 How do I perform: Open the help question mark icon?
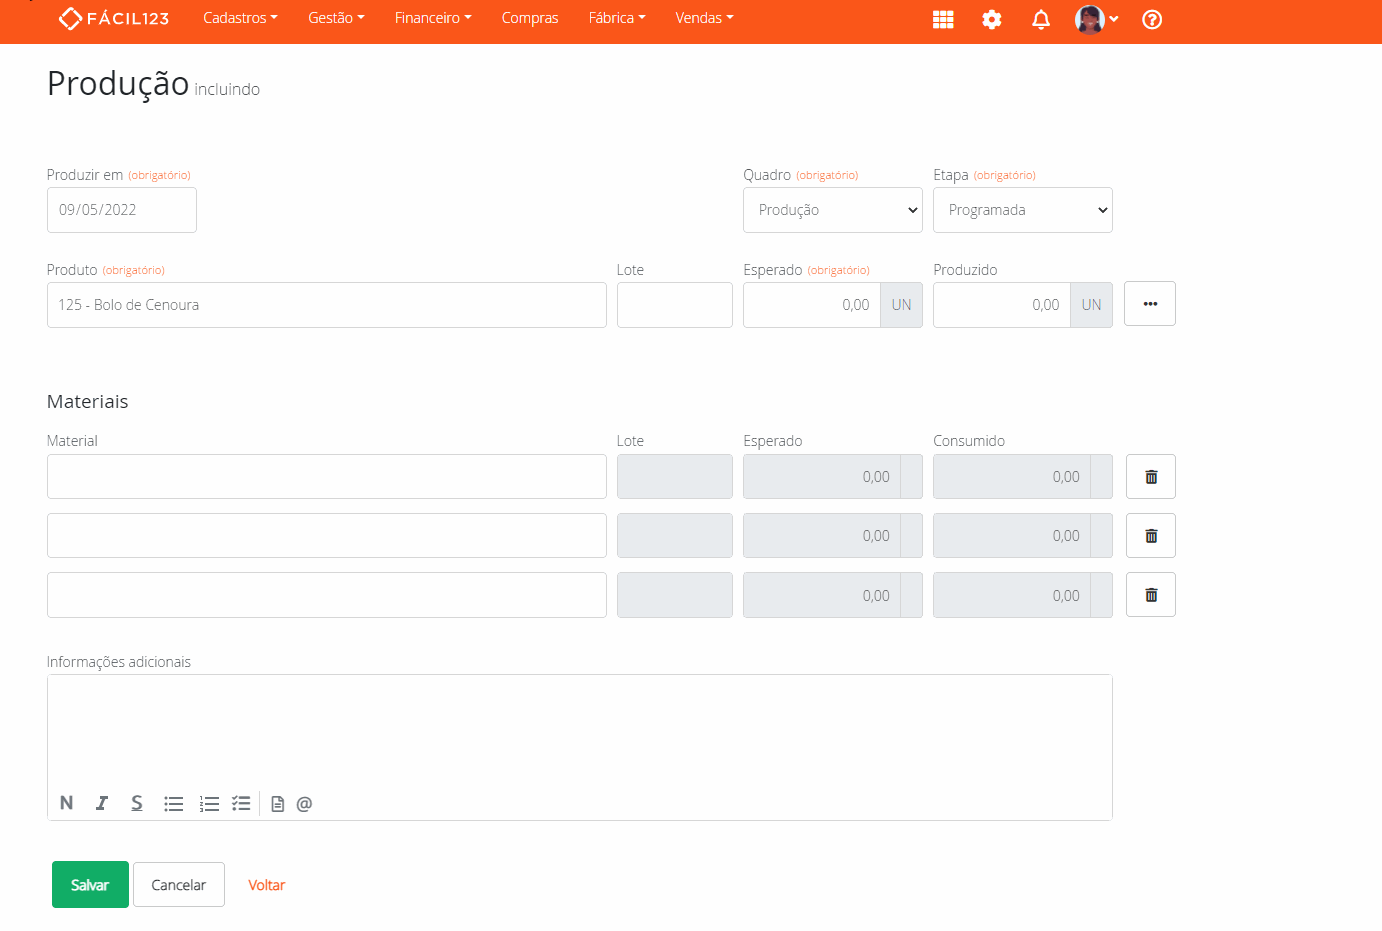click(x=1152, y=19)
